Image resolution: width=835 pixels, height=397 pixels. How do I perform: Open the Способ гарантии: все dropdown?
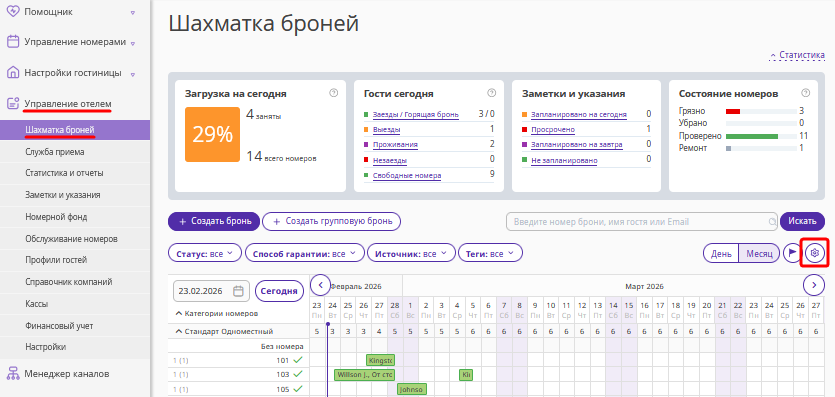click(x=304, y=254)
